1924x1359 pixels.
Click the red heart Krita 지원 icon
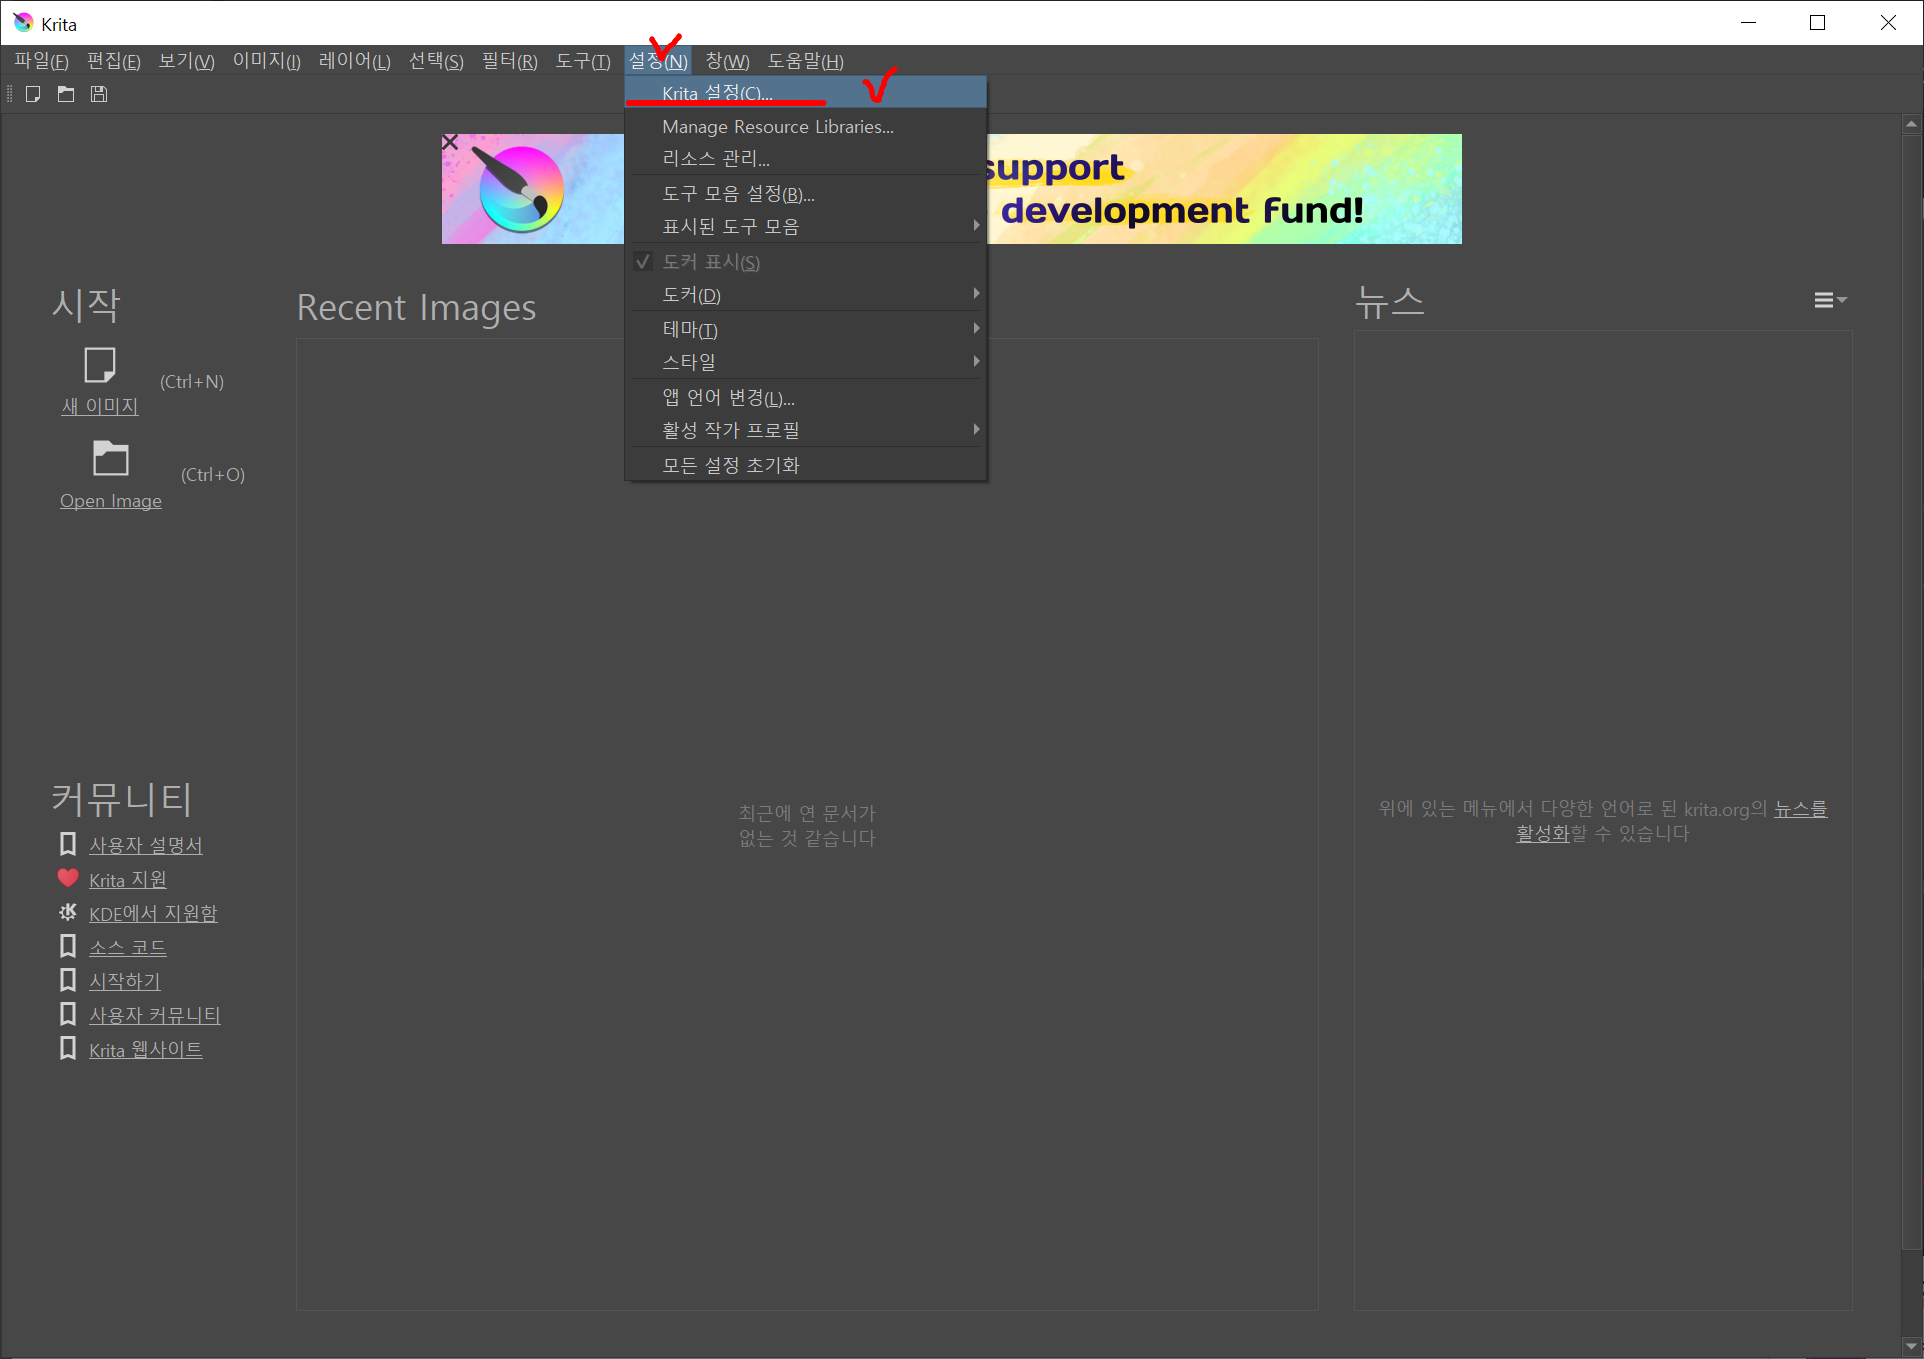coord(68,879)
